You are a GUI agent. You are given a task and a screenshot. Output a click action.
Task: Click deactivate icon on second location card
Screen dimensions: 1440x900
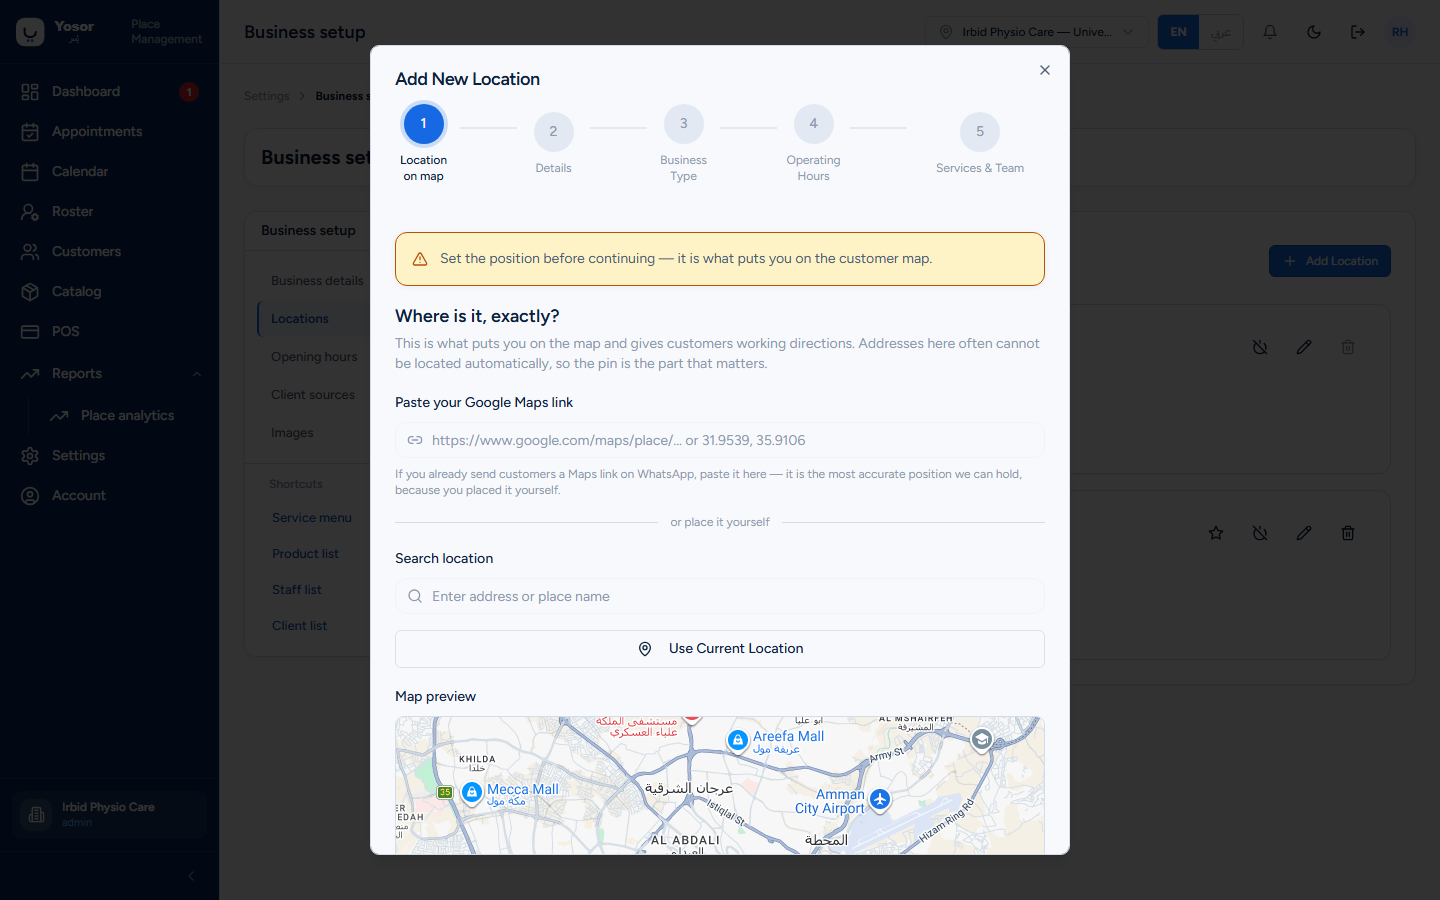tap(1260, 533)
